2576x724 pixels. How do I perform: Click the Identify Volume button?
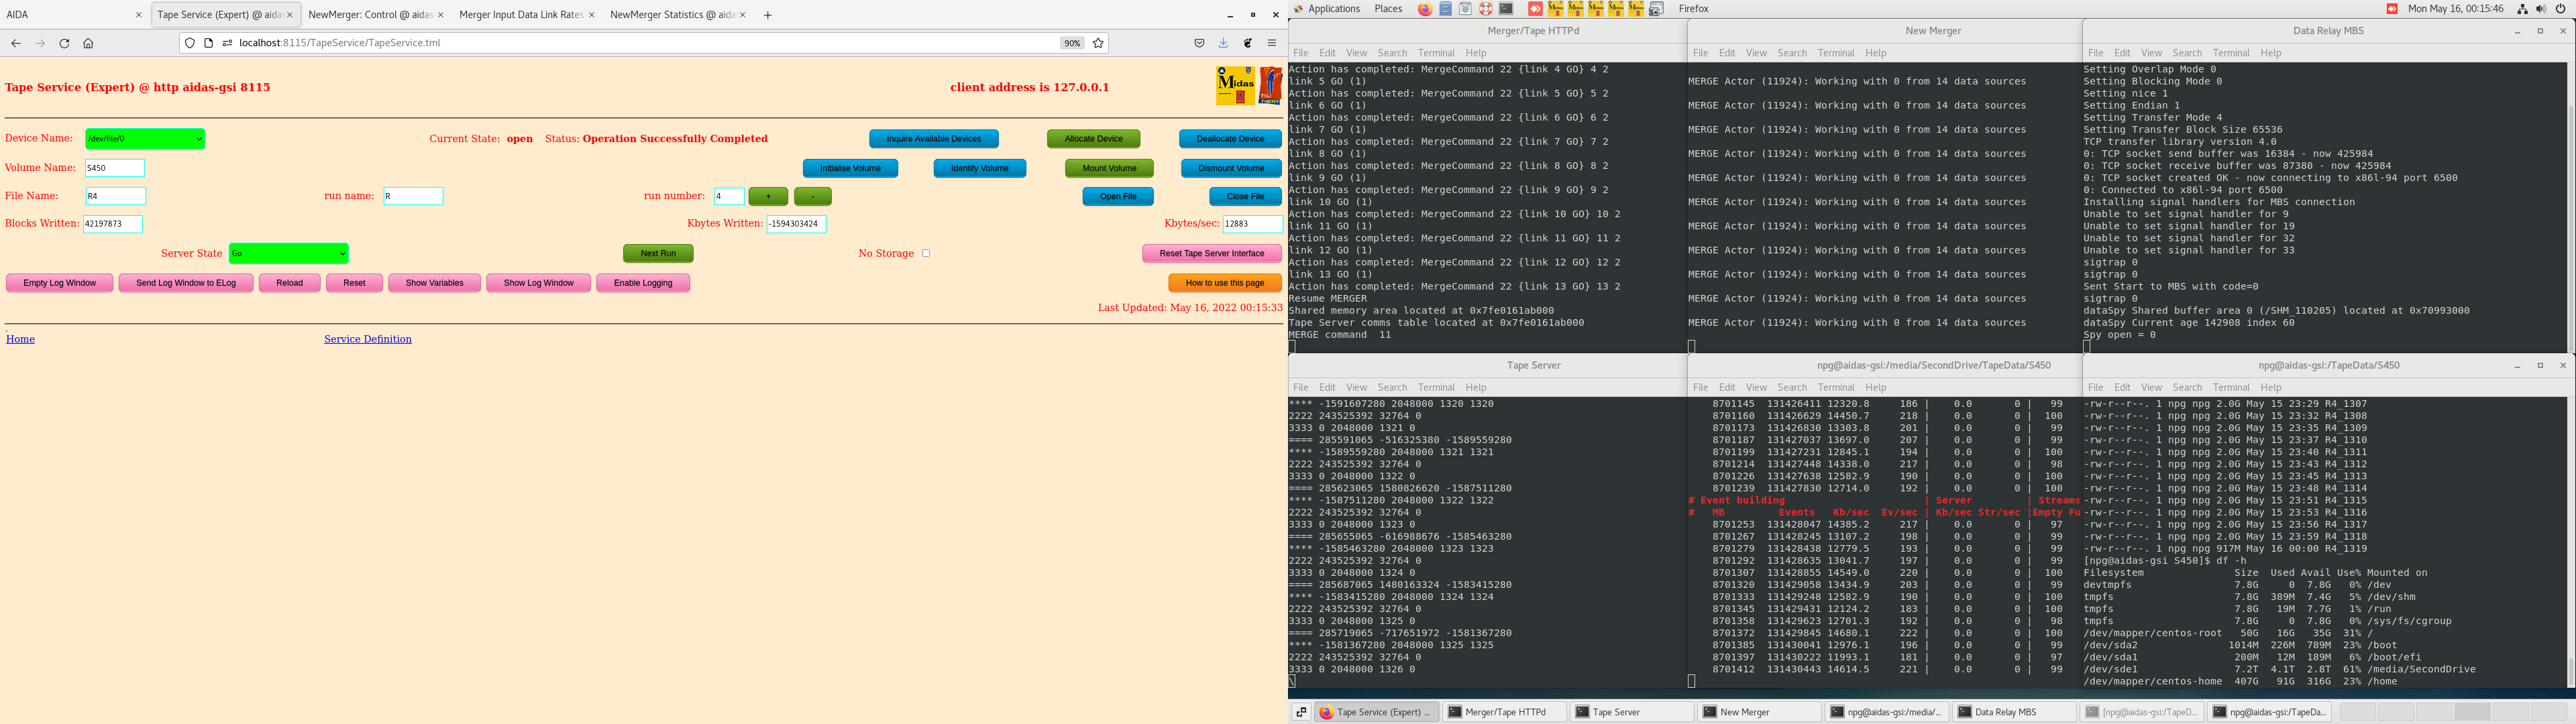tap(979, 168)
